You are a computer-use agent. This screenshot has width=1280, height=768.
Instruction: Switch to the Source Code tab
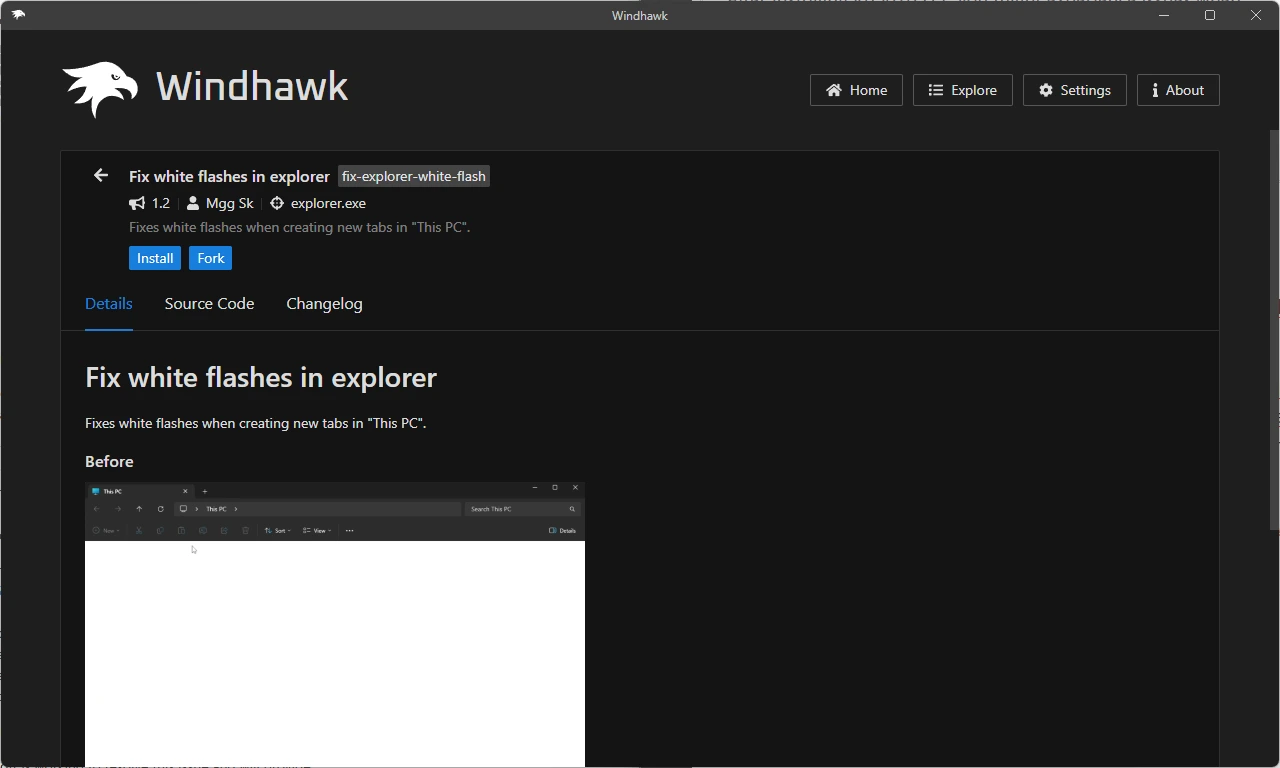pos(209,304)
